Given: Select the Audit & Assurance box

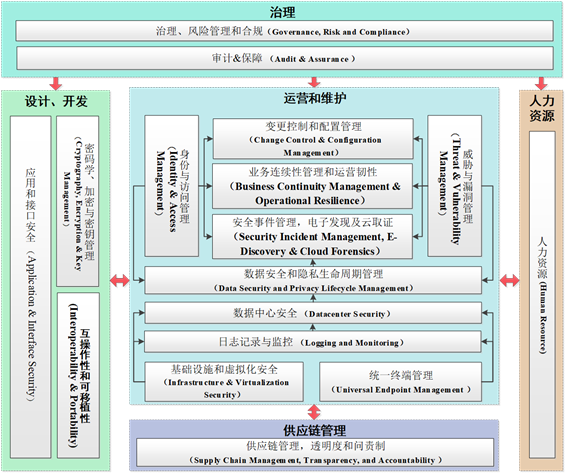Looking at the screenshot, I should tap(284, 58).
